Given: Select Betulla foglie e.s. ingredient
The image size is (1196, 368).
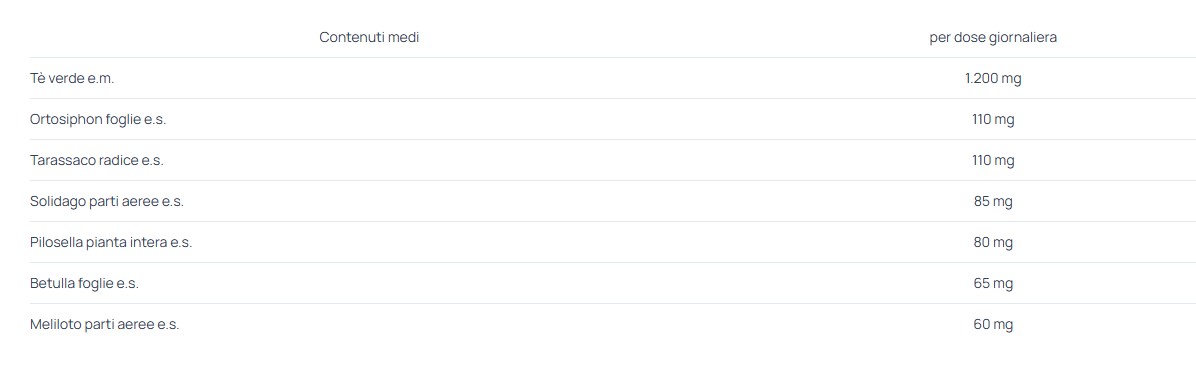Looking at the screenshot, I should tap(84, 284).
